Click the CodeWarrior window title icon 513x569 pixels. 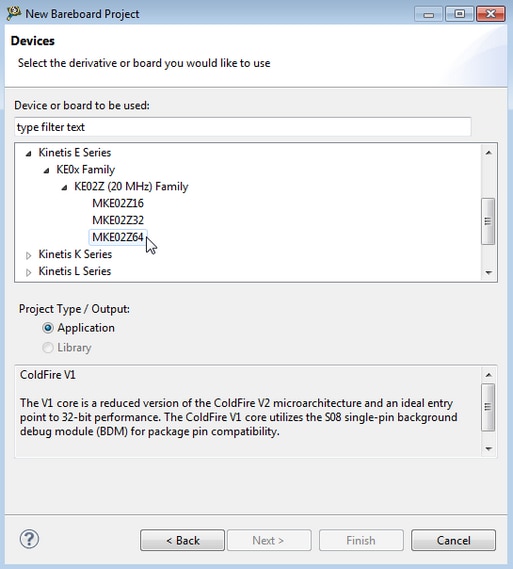pyautogui.click(x=14, y=13)
